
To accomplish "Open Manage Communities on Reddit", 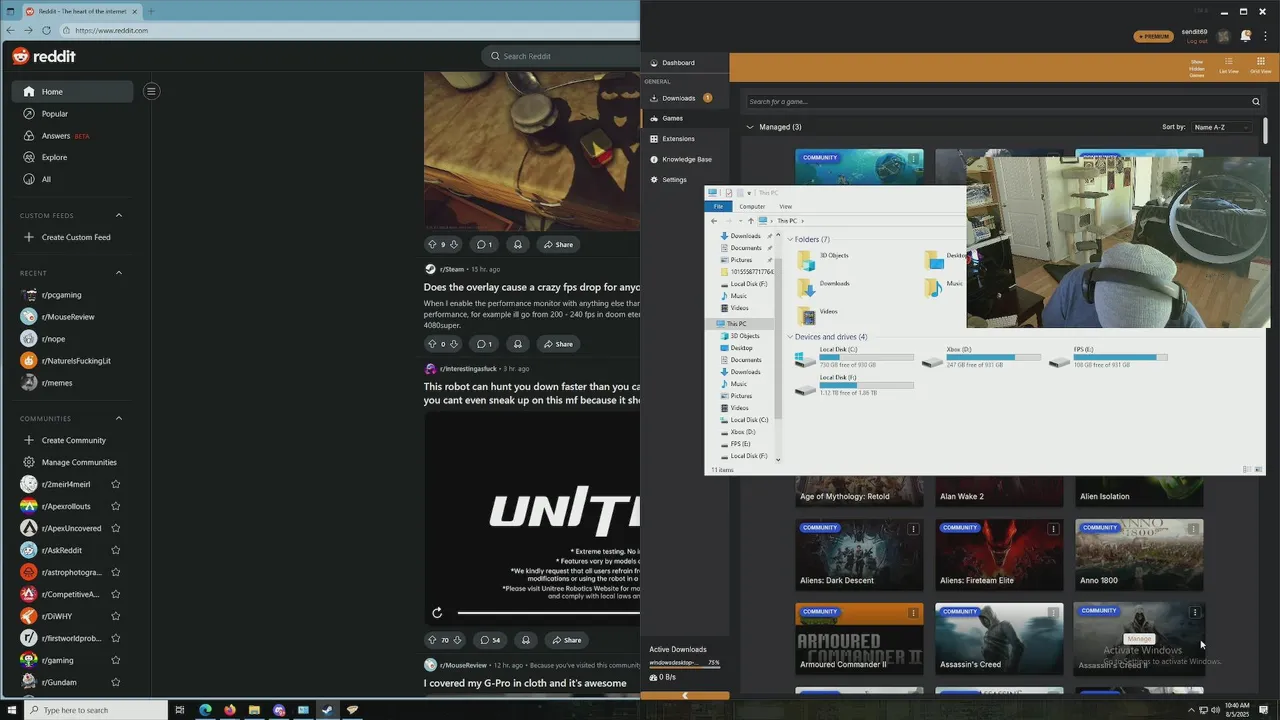I will click(x=70, y=462).
